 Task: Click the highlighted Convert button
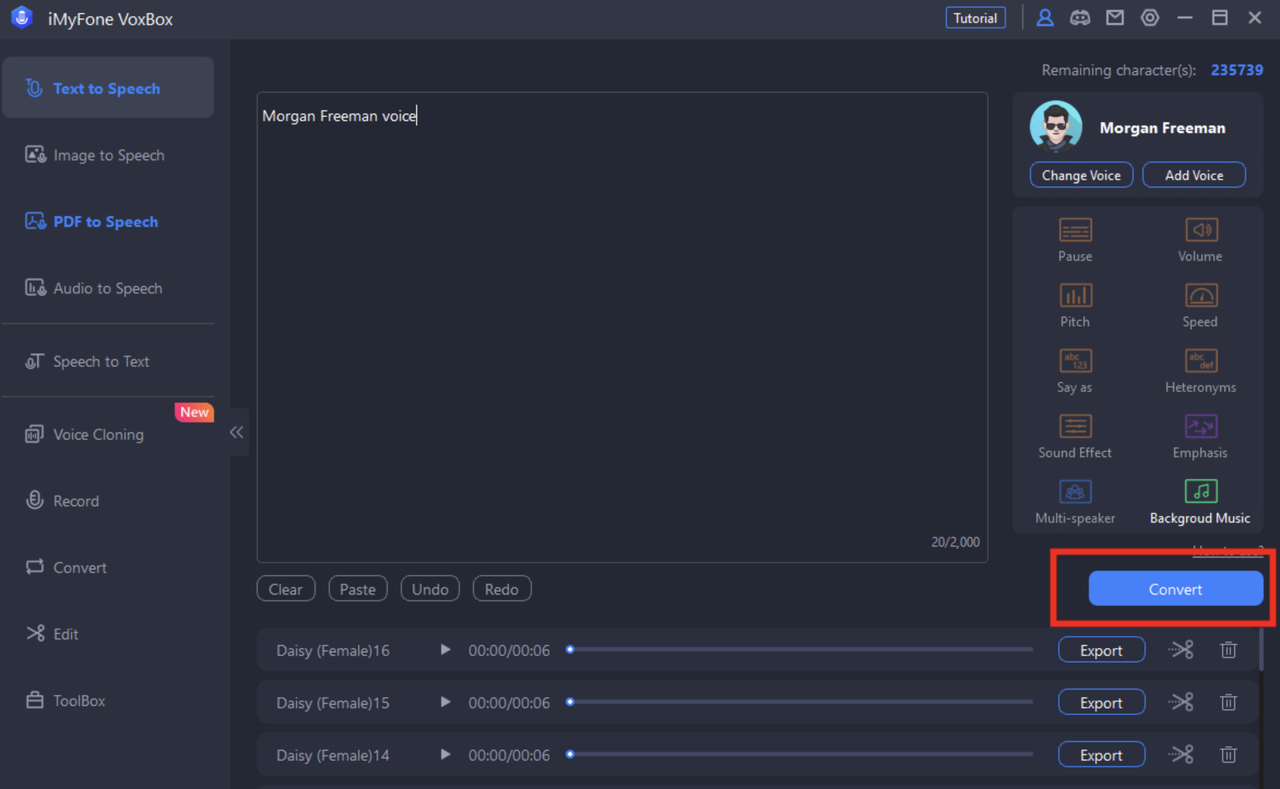1175,588
